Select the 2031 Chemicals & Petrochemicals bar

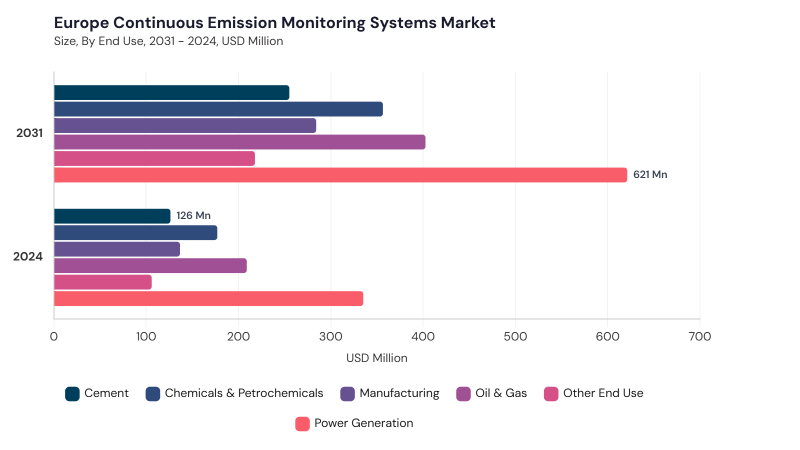pos(218,109)
